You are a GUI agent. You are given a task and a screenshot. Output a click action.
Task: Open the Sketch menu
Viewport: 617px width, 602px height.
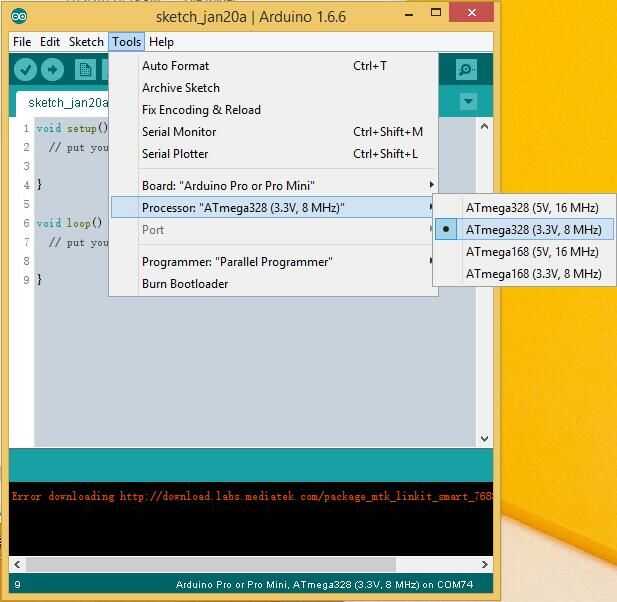point(86,42)
